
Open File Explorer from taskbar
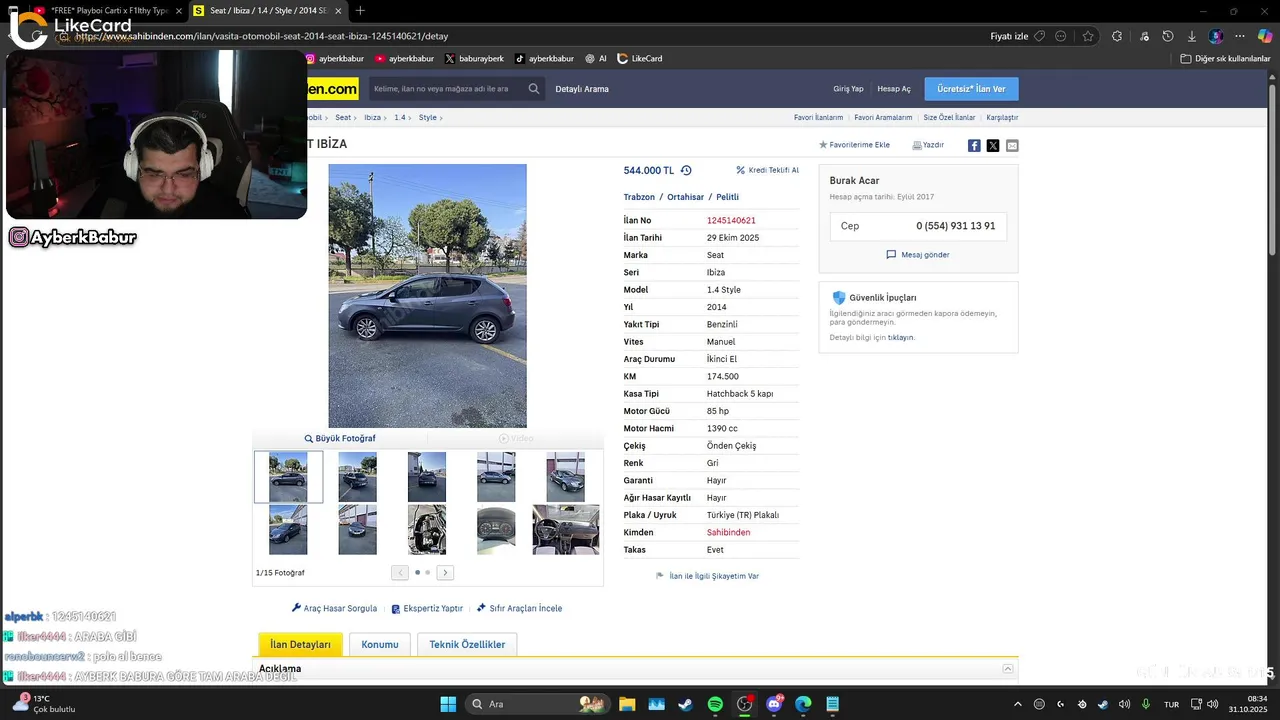click(627, 704)
